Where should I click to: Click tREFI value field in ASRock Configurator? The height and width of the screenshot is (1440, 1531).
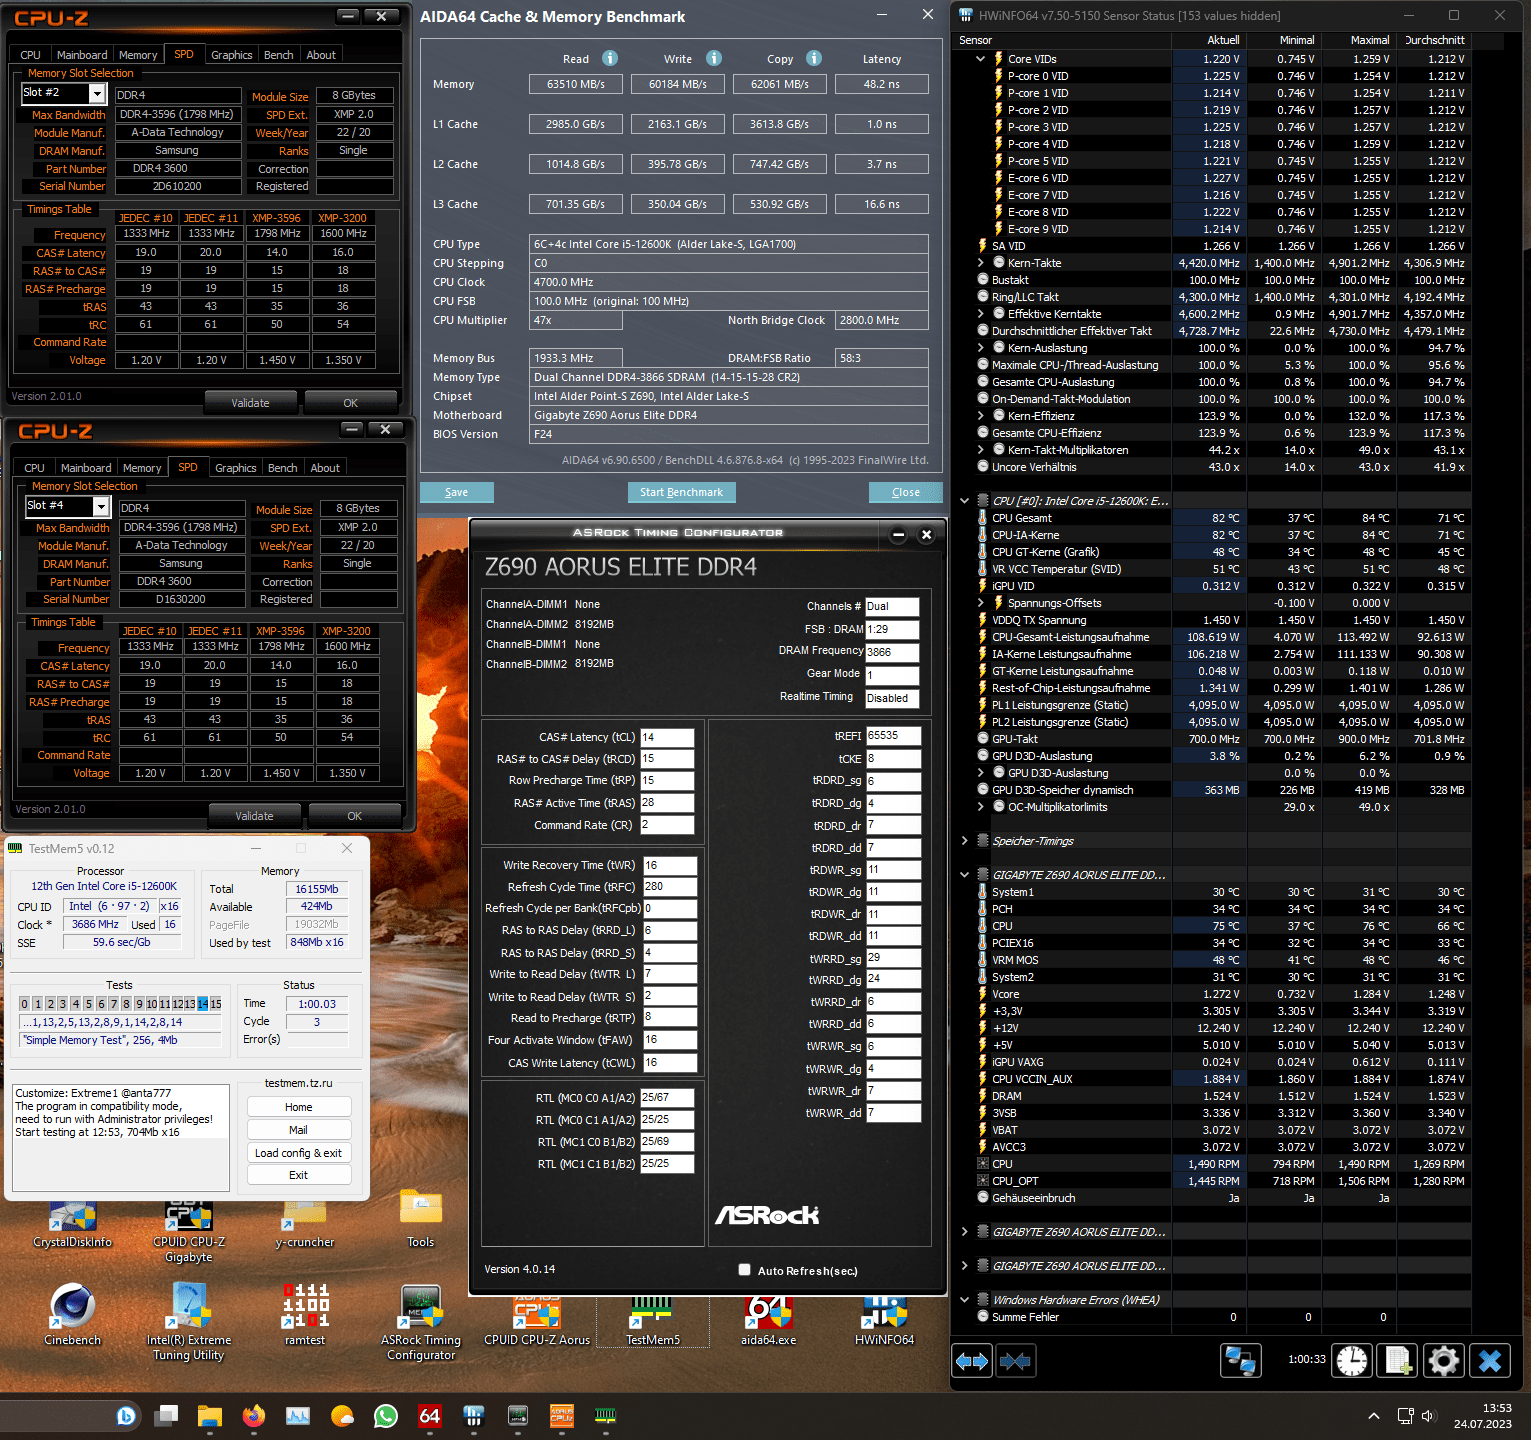(893, 735)
